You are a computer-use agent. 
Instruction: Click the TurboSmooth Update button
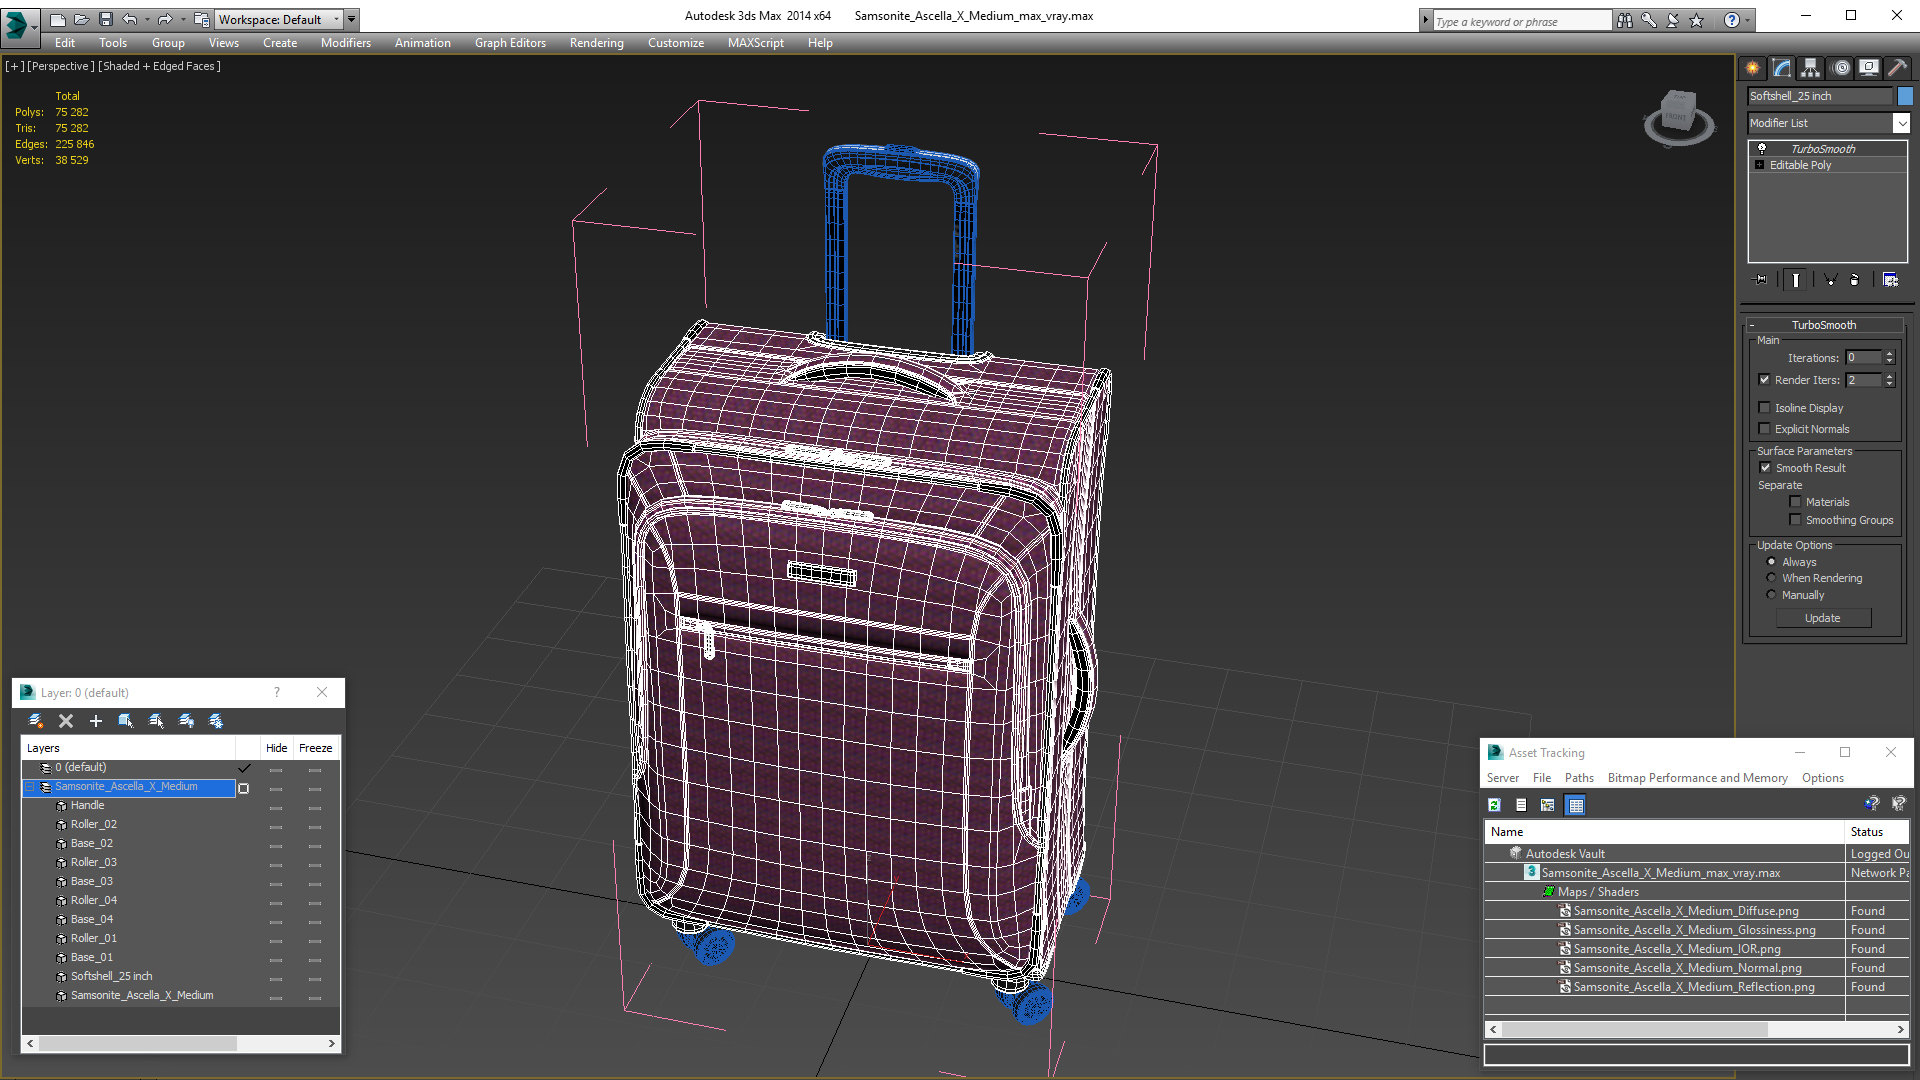click(1822, 618)
